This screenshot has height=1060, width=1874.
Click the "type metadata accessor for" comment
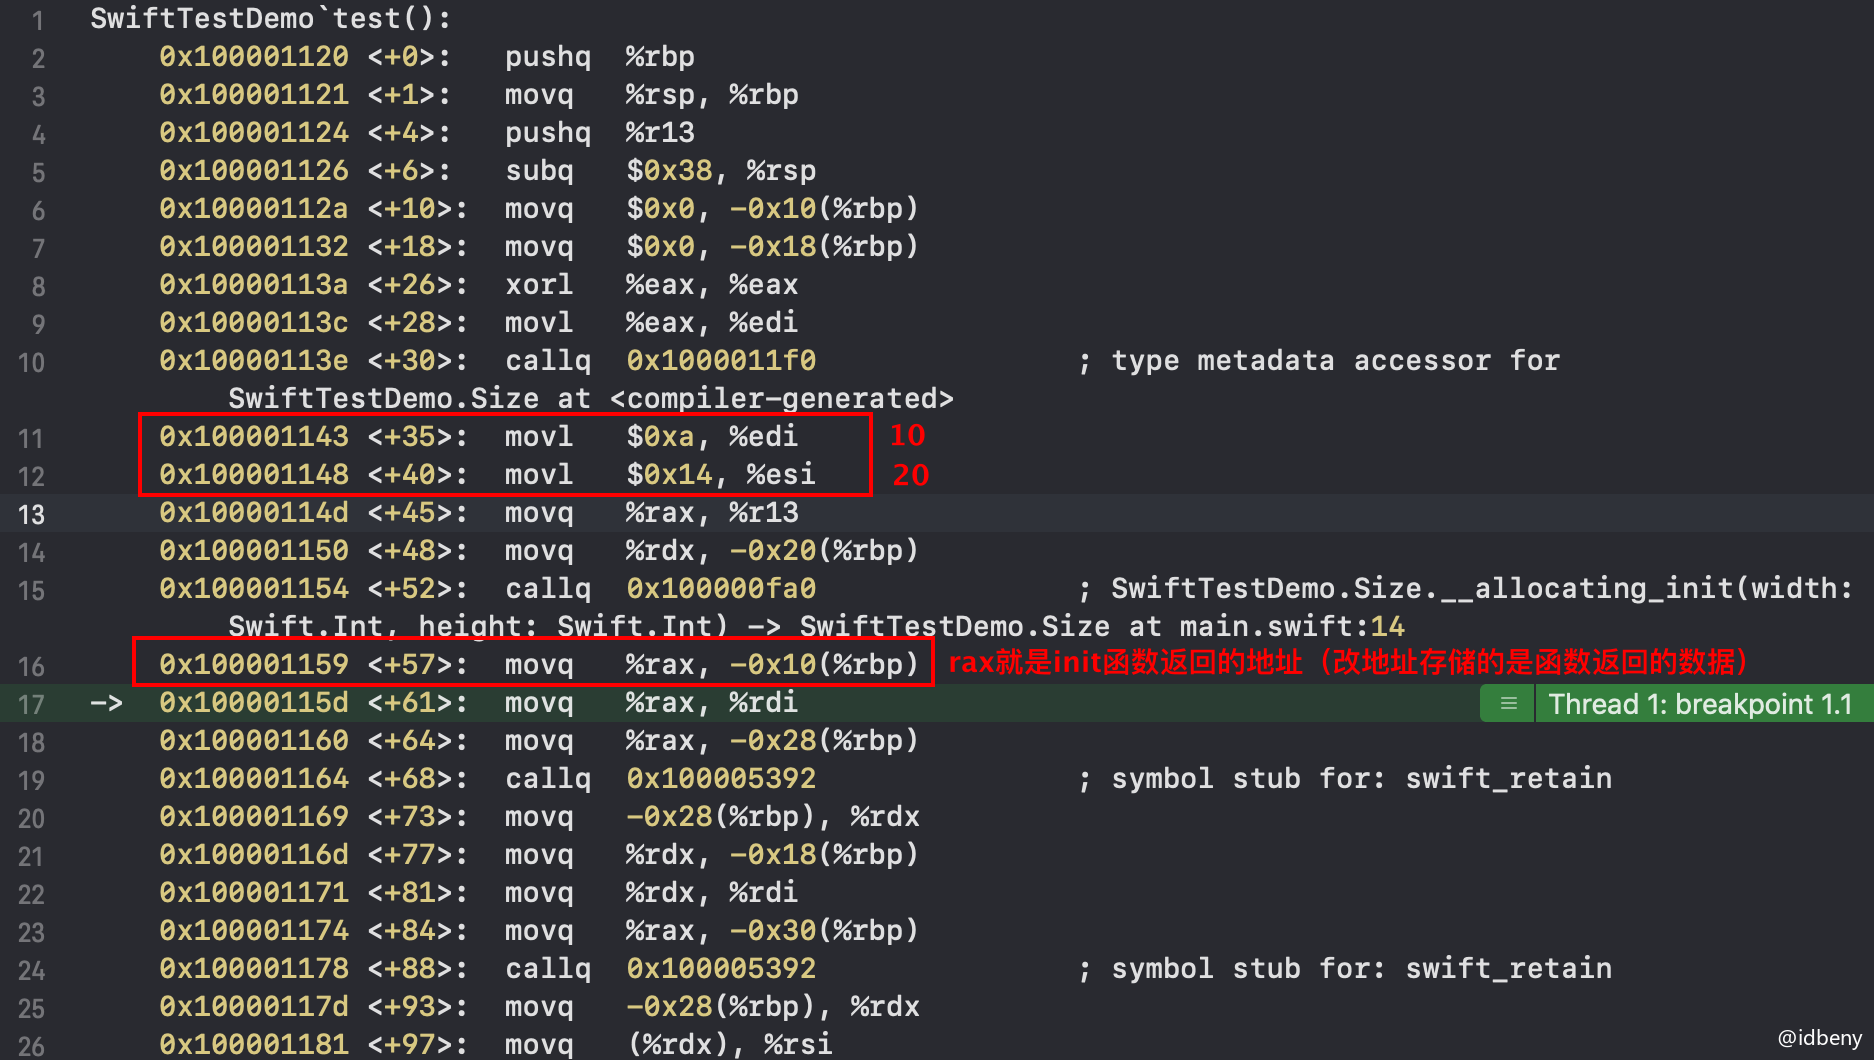(1335, 361)
